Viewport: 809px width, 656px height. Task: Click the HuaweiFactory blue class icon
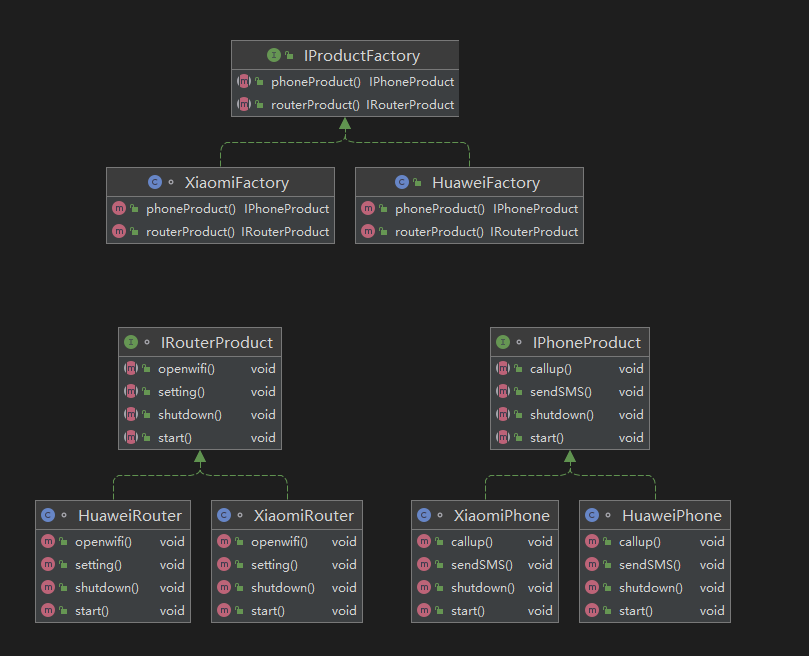402,182
